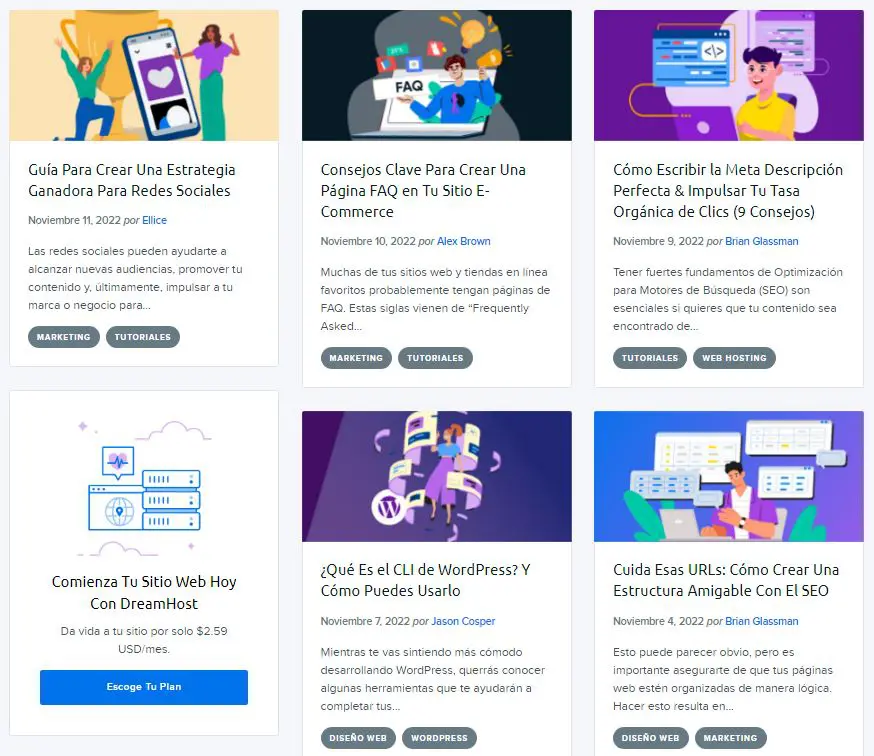The width and height of the screenshot is (874, 756).
Task: Select the WORDPRESS category tag
Action: 439,738
